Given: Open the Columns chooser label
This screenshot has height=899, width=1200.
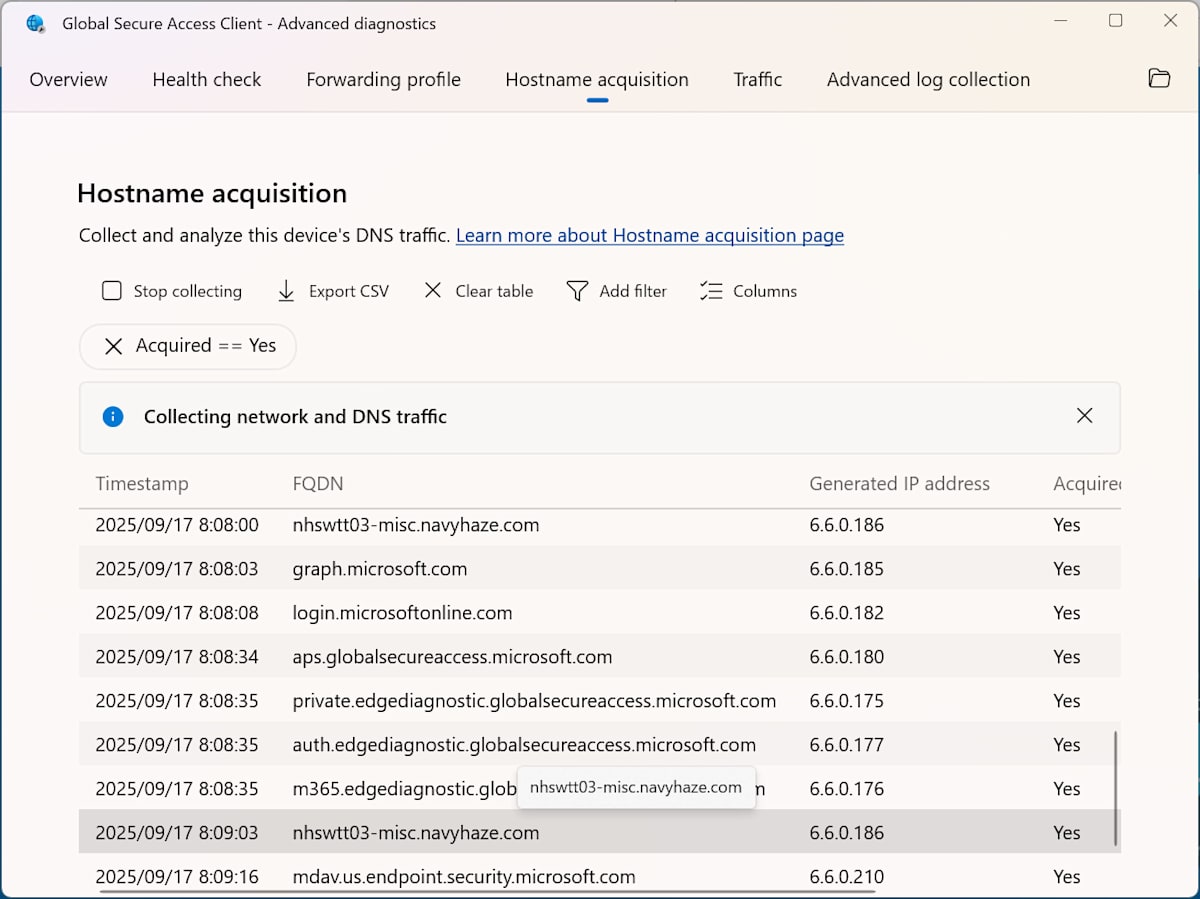Looking at the screenshot, I should pos(765,291).
